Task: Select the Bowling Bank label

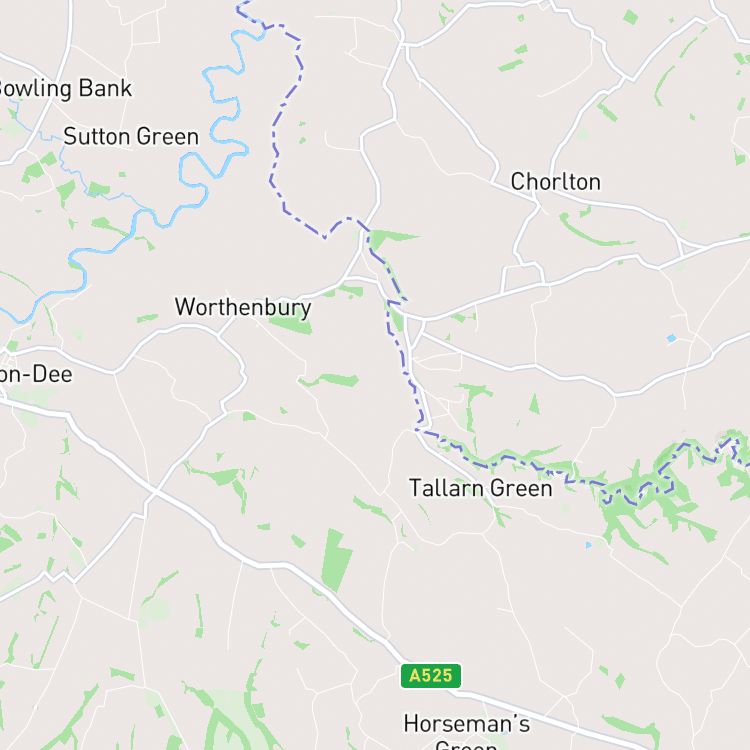Action: pyautogui.click(x=64, y=88)
